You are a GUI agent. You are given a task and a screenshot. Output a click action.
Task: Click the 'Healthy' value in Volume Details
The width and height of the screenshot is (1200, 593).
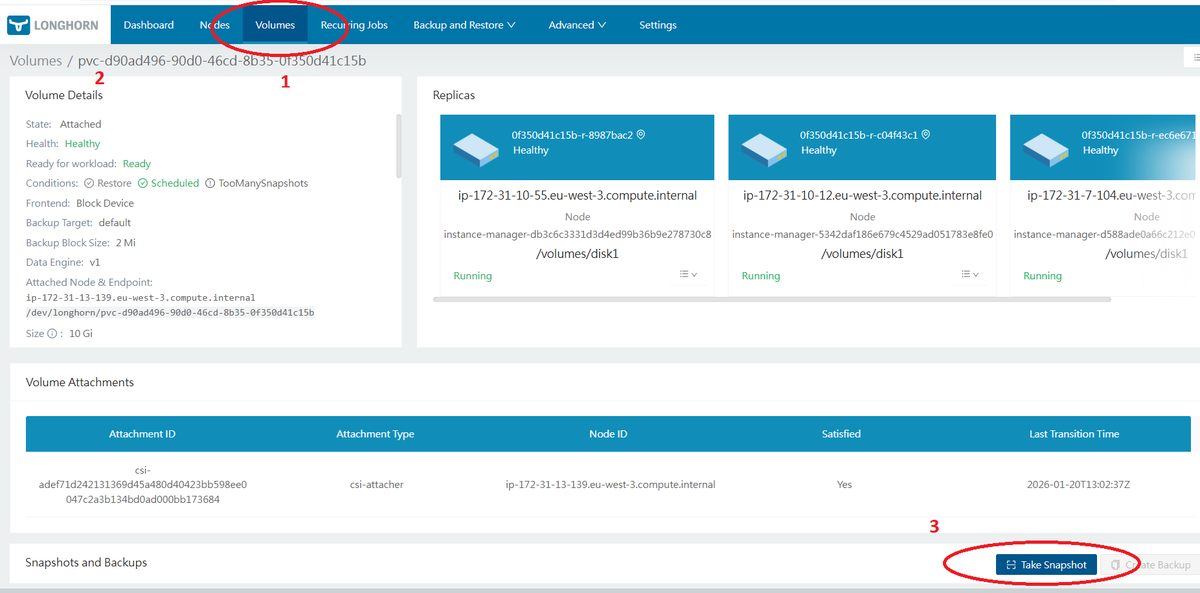tap(83, 144)
